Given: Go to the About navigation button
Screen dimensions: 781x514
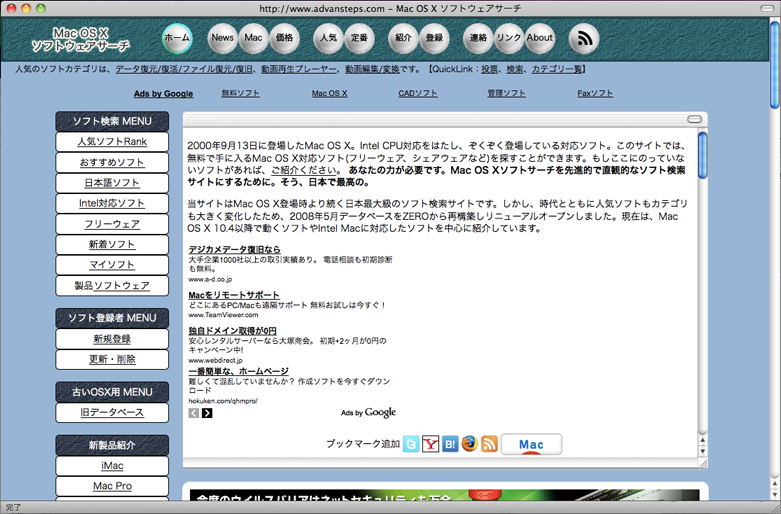Looking at the screenshot, I should tap(540, 38).
